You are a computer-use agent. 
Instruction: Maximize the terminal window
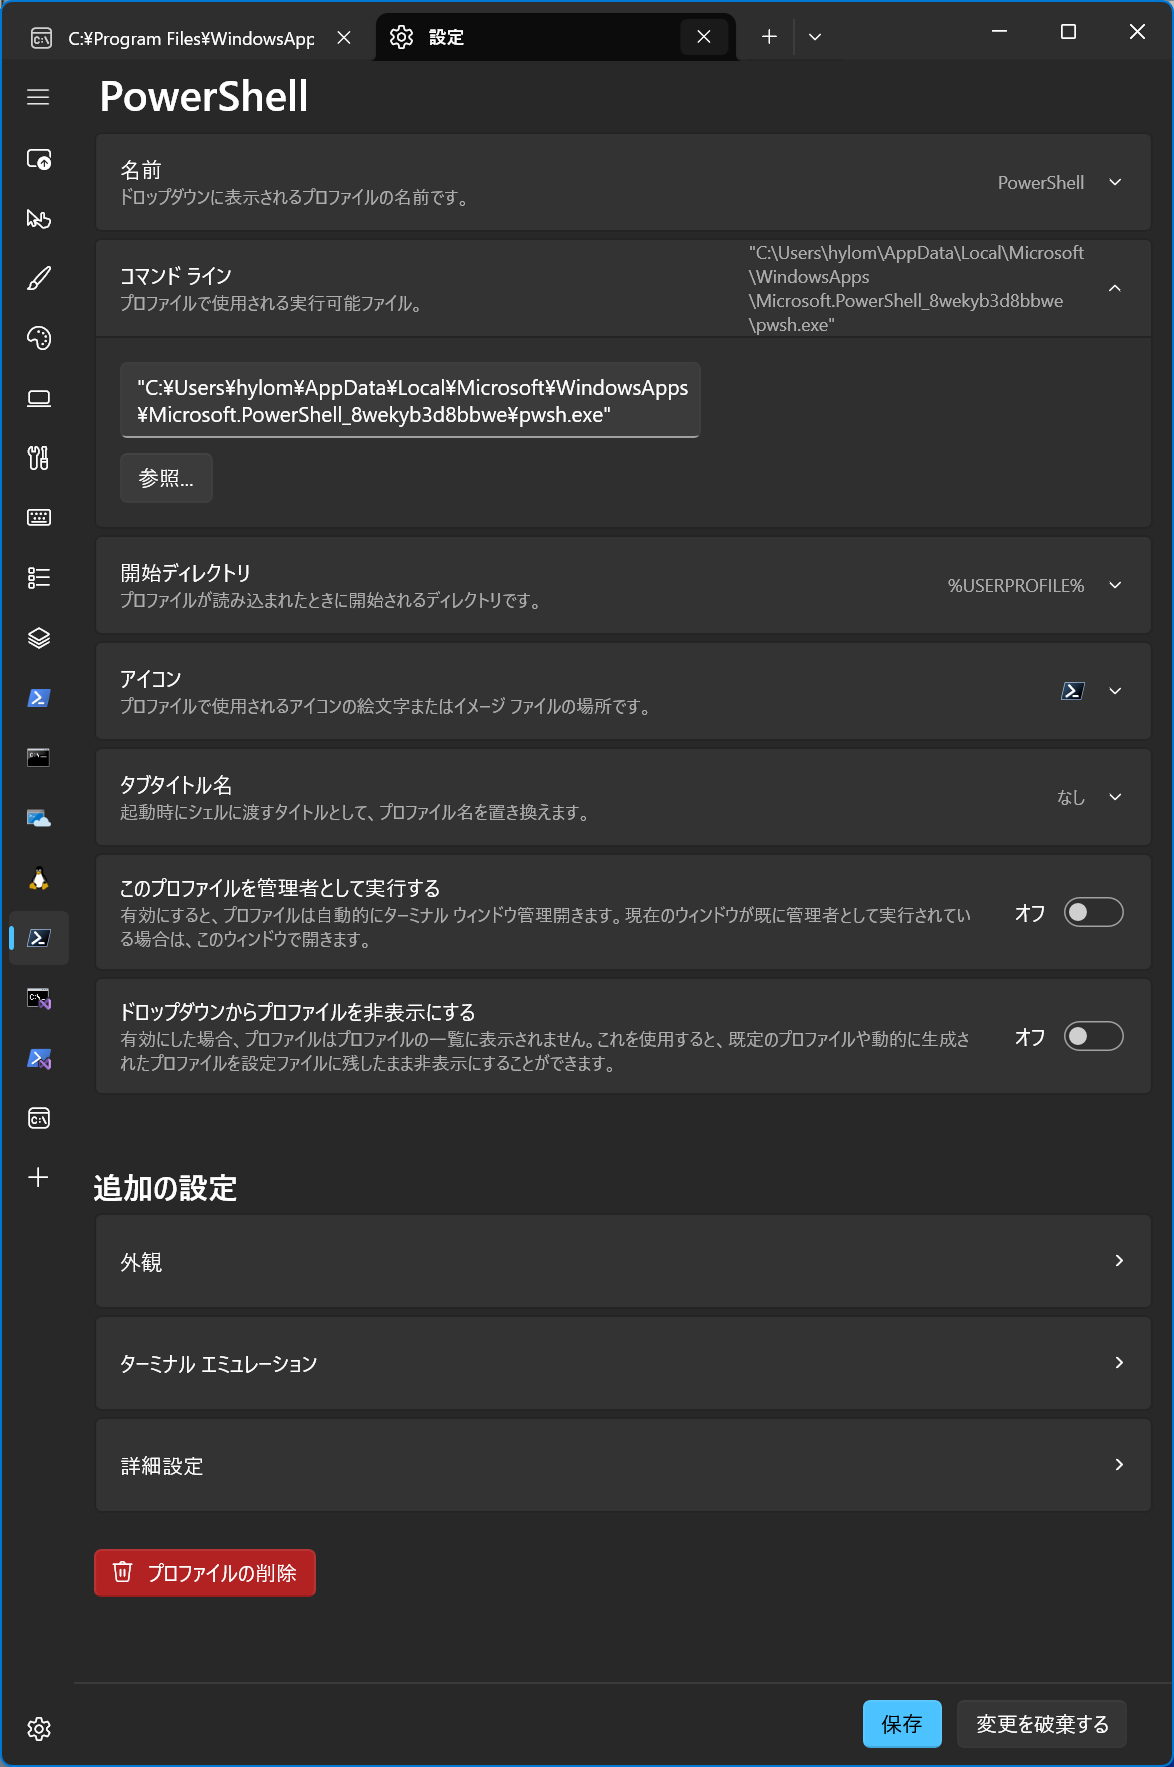(1068, 32)
